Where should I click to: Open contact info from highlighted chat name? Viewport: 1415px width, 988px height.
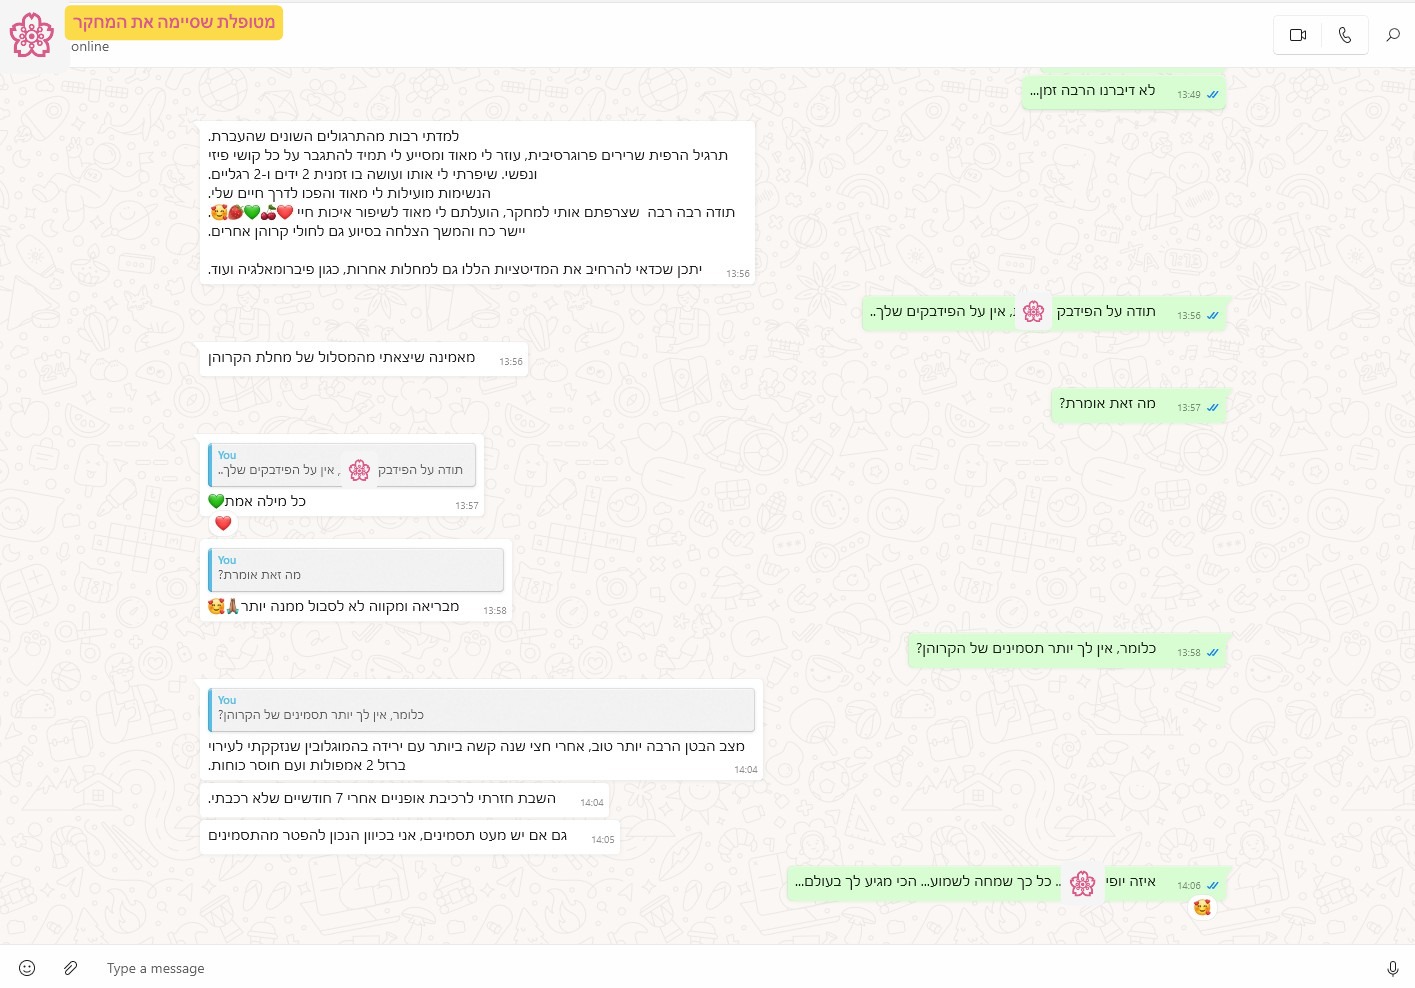[x=174, y=22]
